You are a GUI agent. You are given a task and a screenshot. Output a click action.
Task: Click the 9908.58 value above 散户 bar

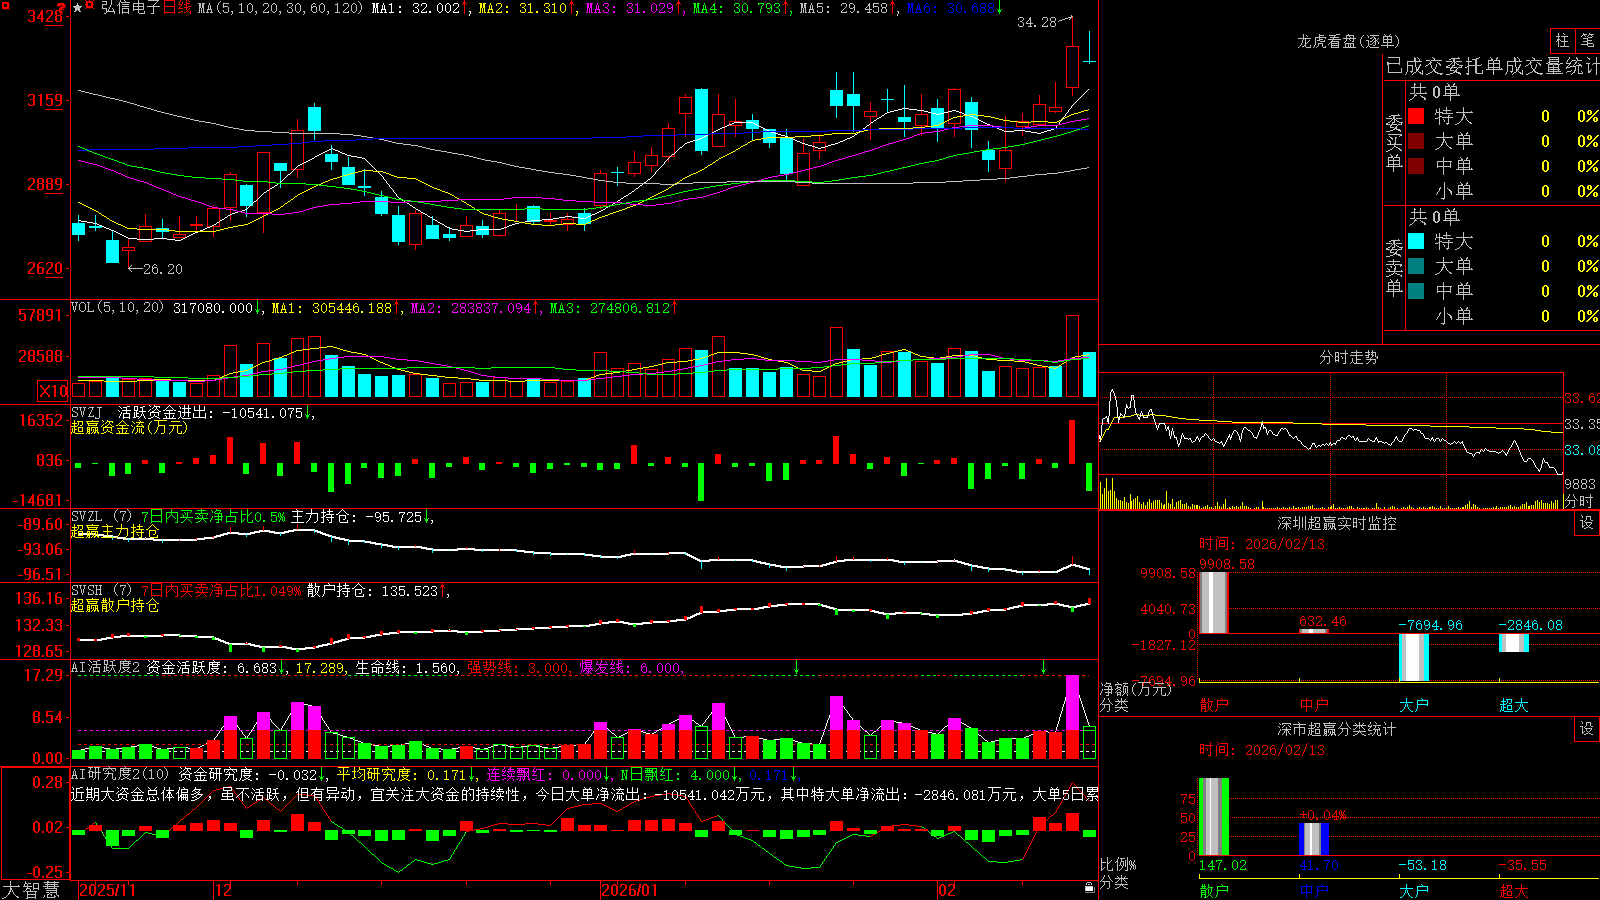tap(1227, 564)
